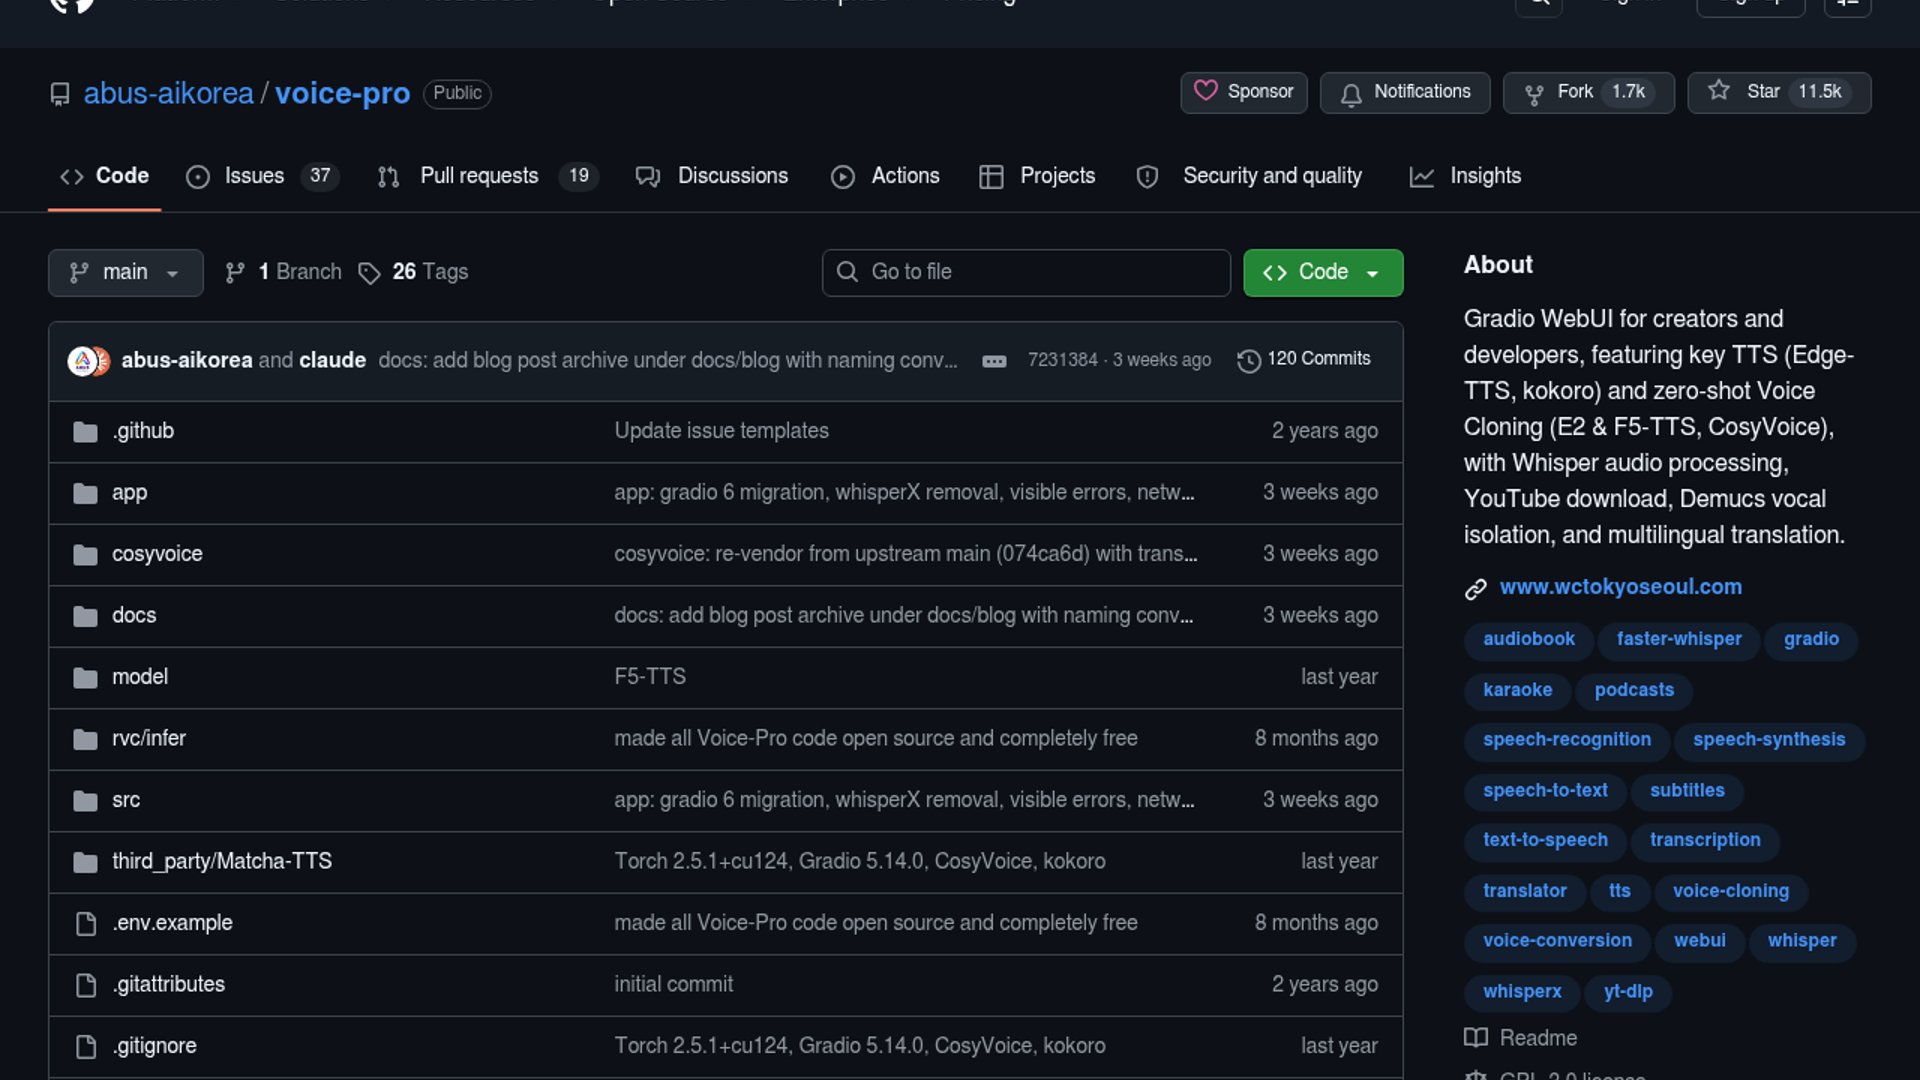Image resolution: width=1920 pixels, height=1080 pixels.
Task: Open the abus-aikorea owner link
Action: click(168, 93)
